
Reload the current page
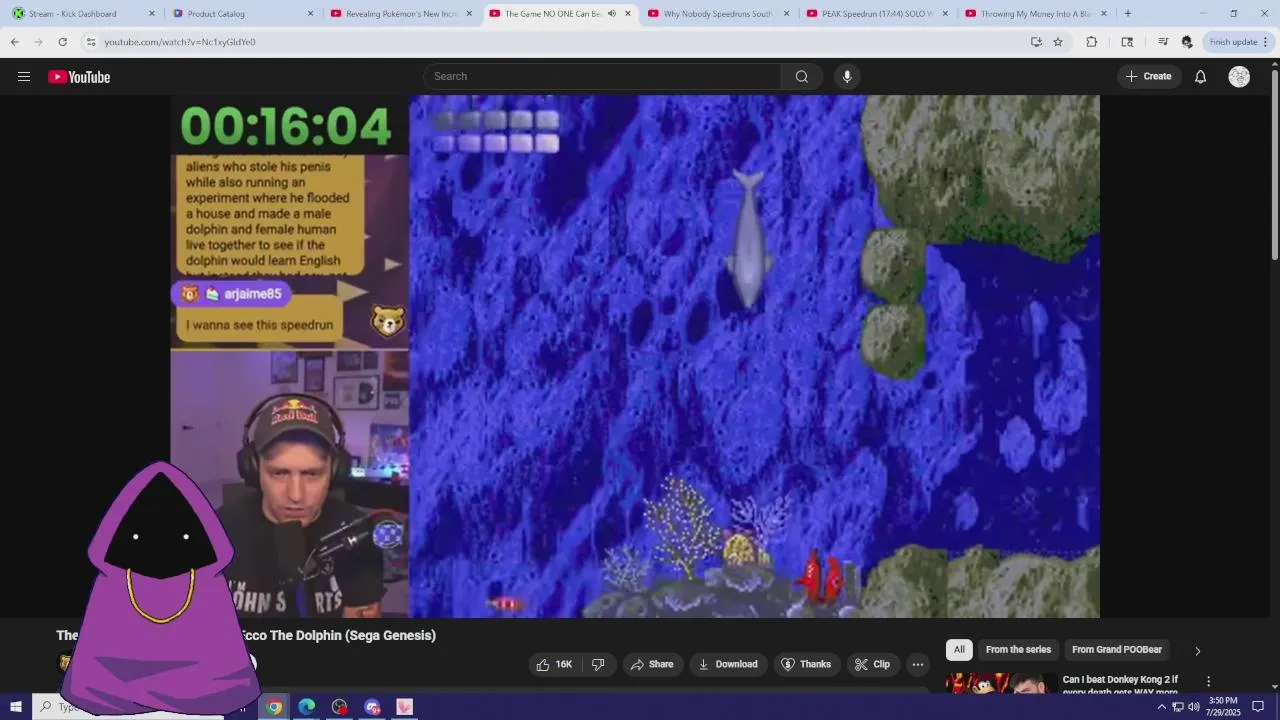click(x=63, y=42)
